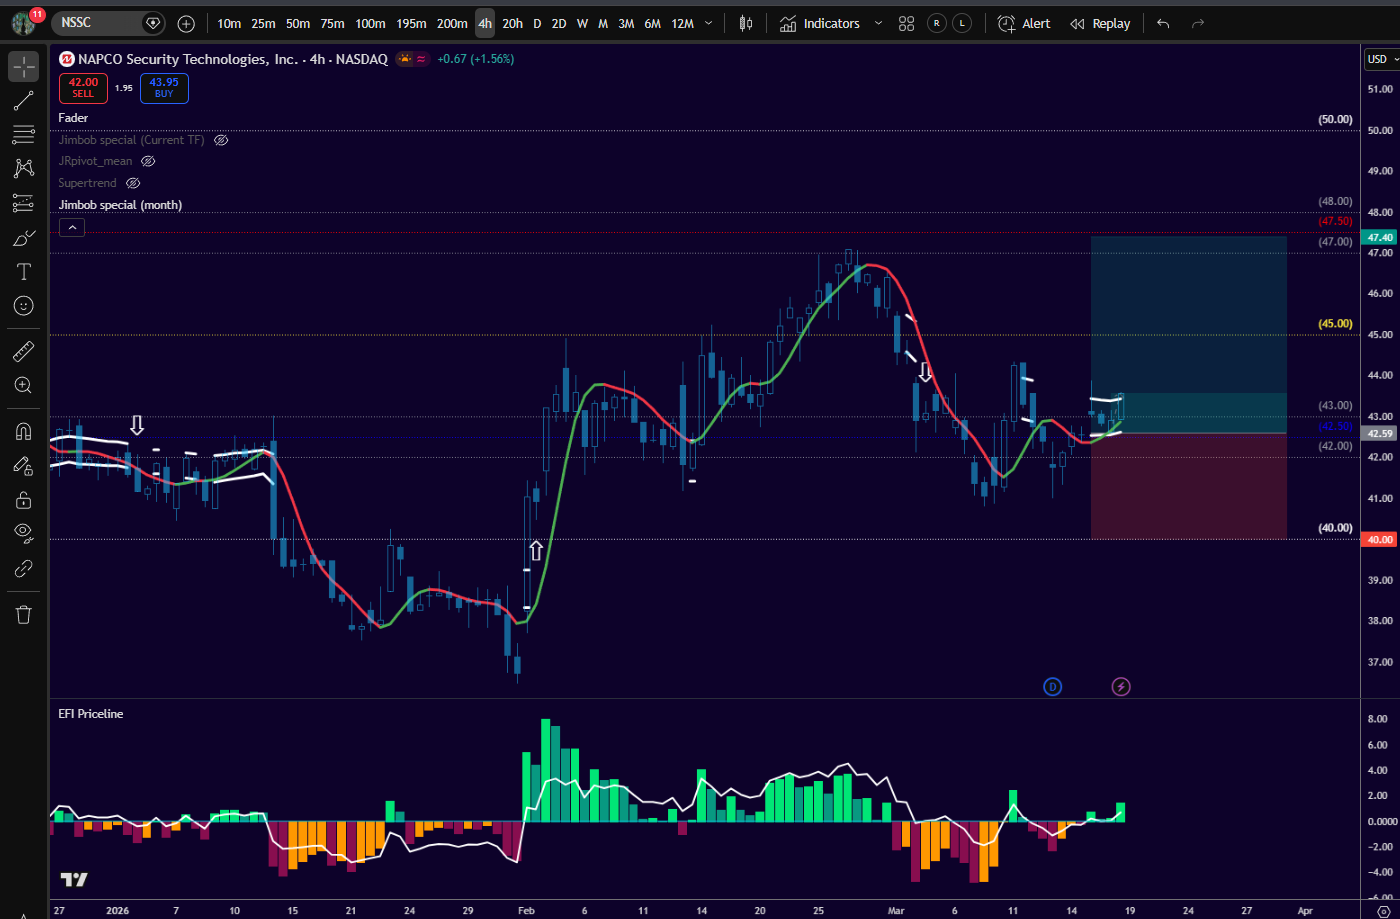
Task: Click the trash remove objects icon
Action: 24,613
